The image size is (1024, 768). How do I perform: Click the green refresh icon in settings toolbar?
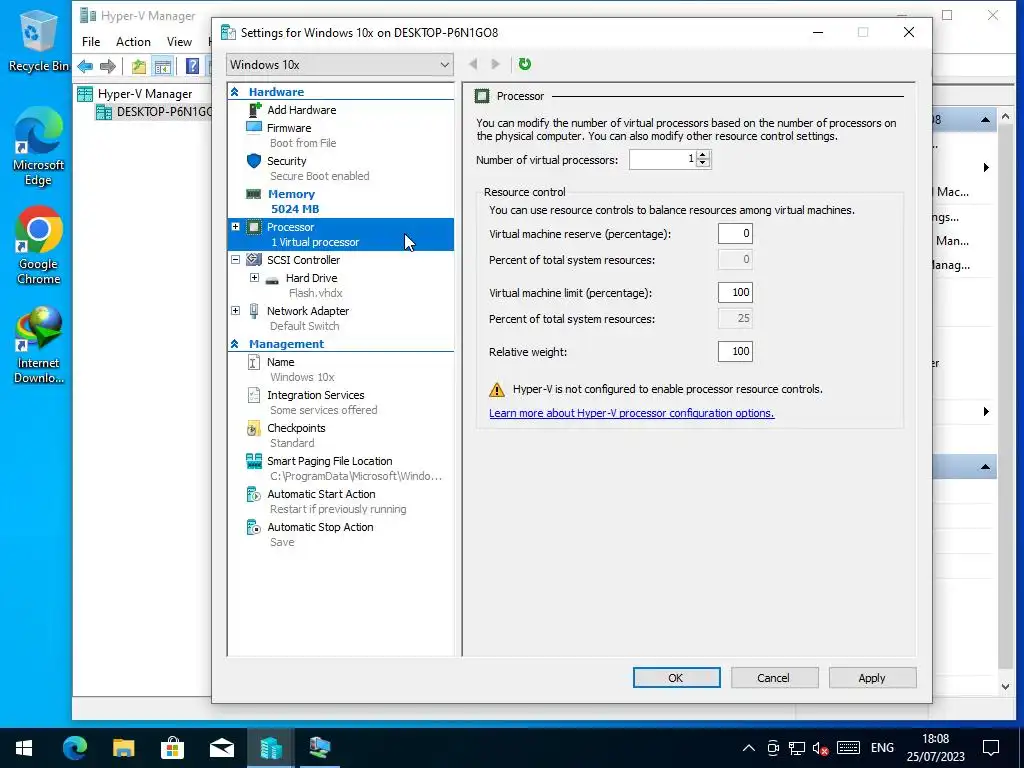(x=524, y=64)
